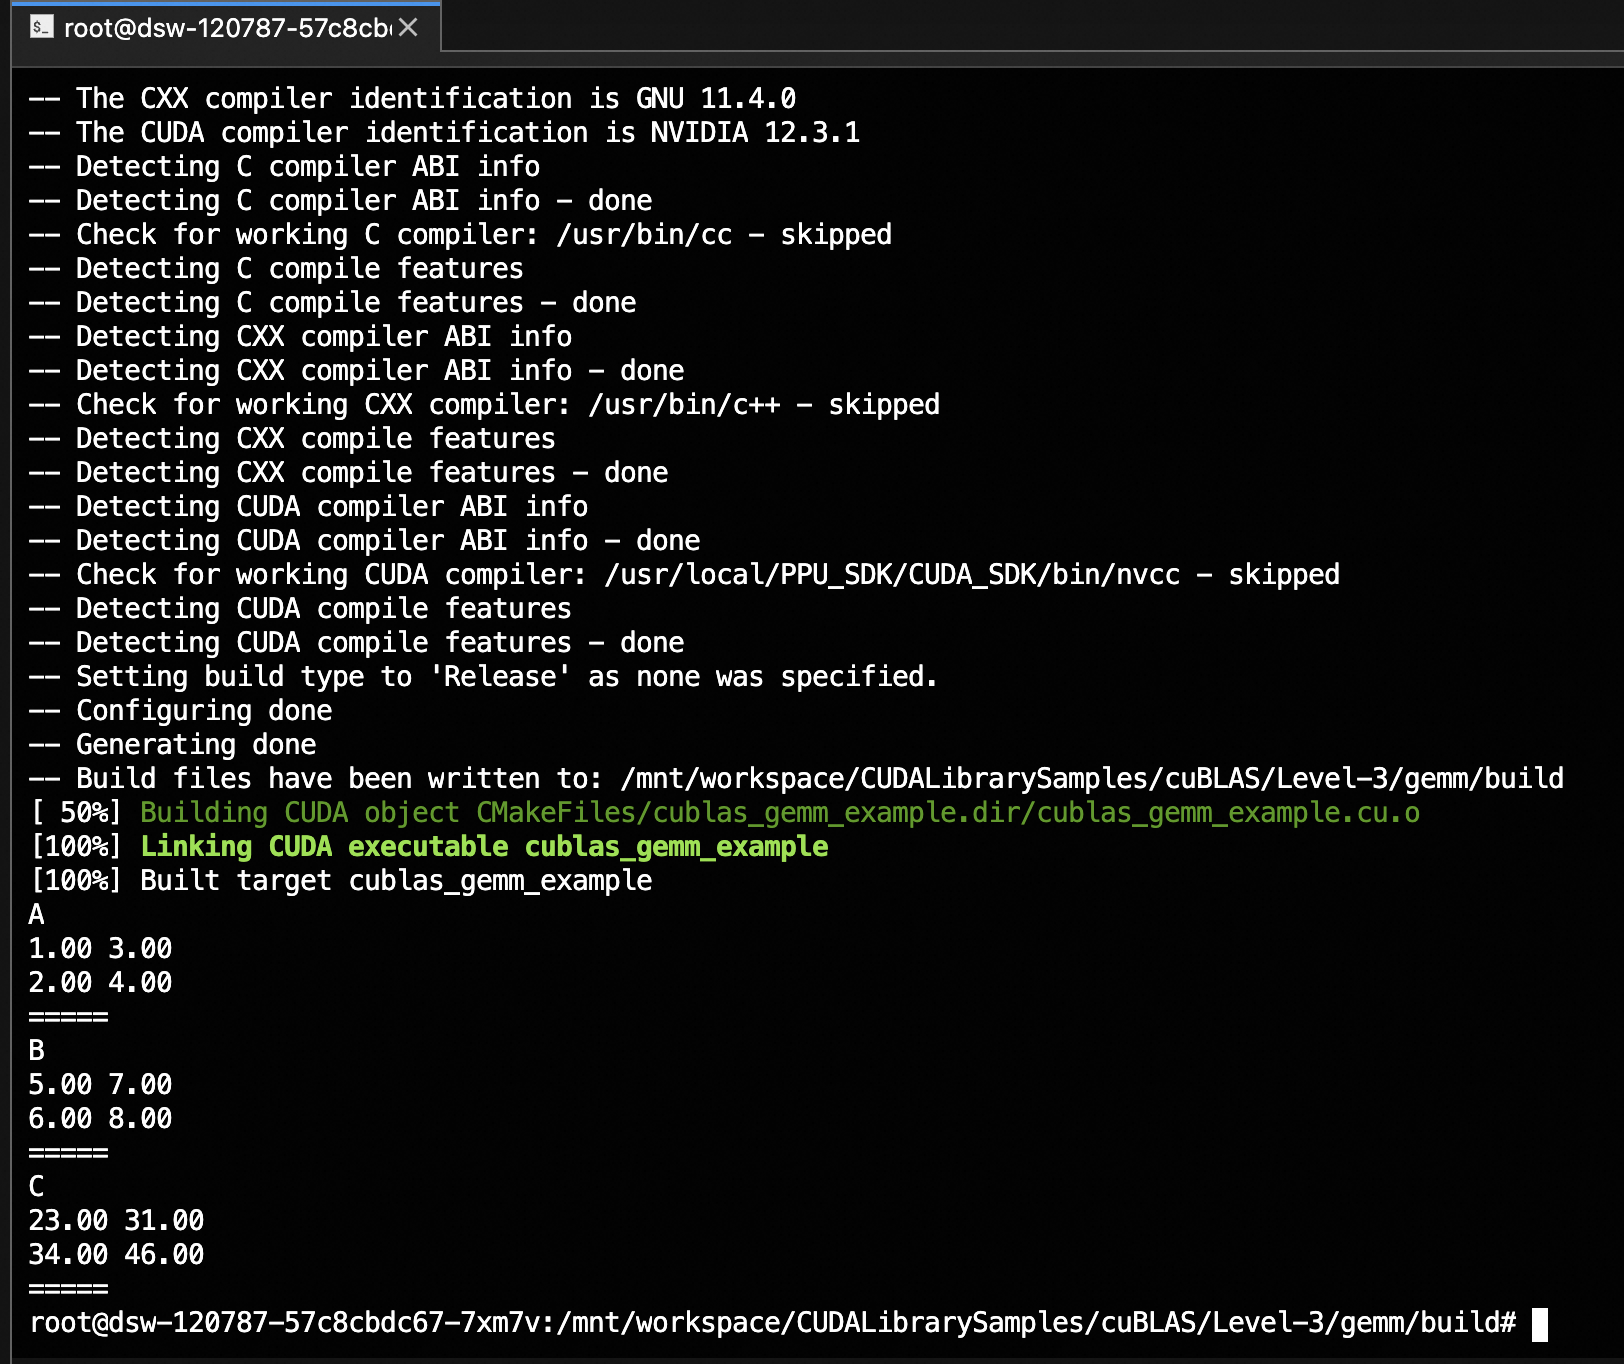1624x1364 pixels.
Task: Click the matrix label 'B'
Action: [x=37, y=1050]
